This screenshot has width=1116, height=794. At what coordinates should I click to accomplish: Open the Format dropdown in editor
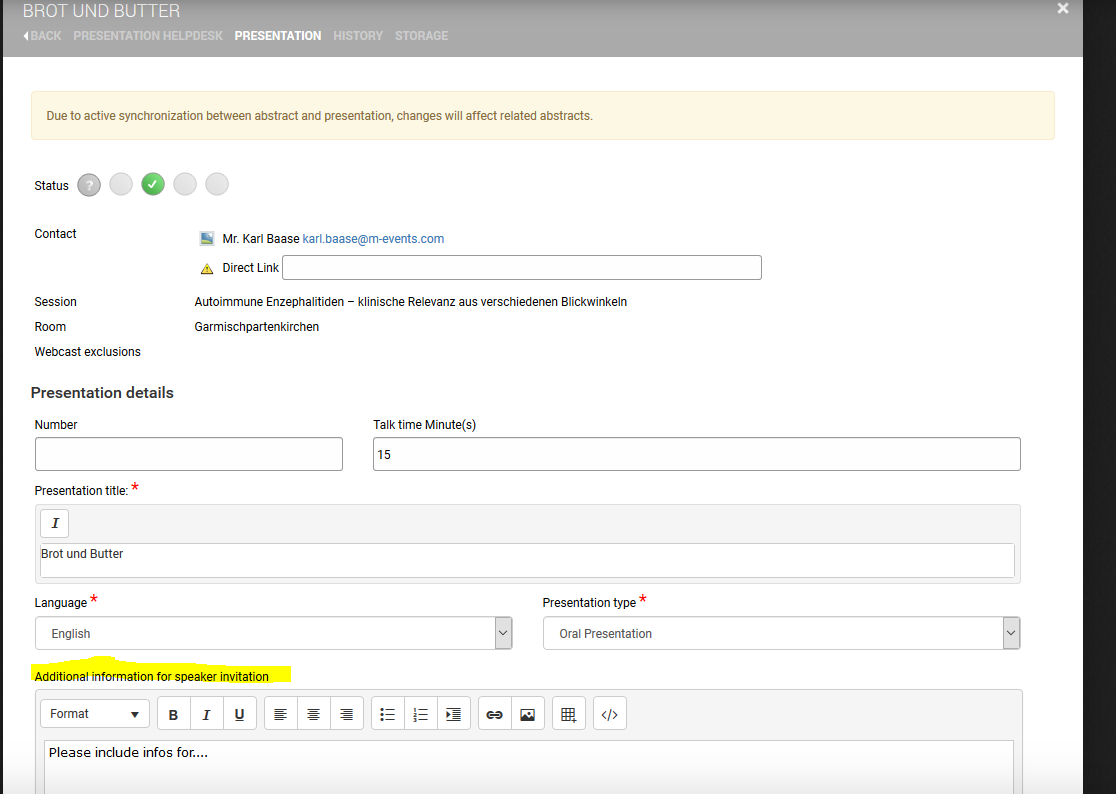click(95, 714)
